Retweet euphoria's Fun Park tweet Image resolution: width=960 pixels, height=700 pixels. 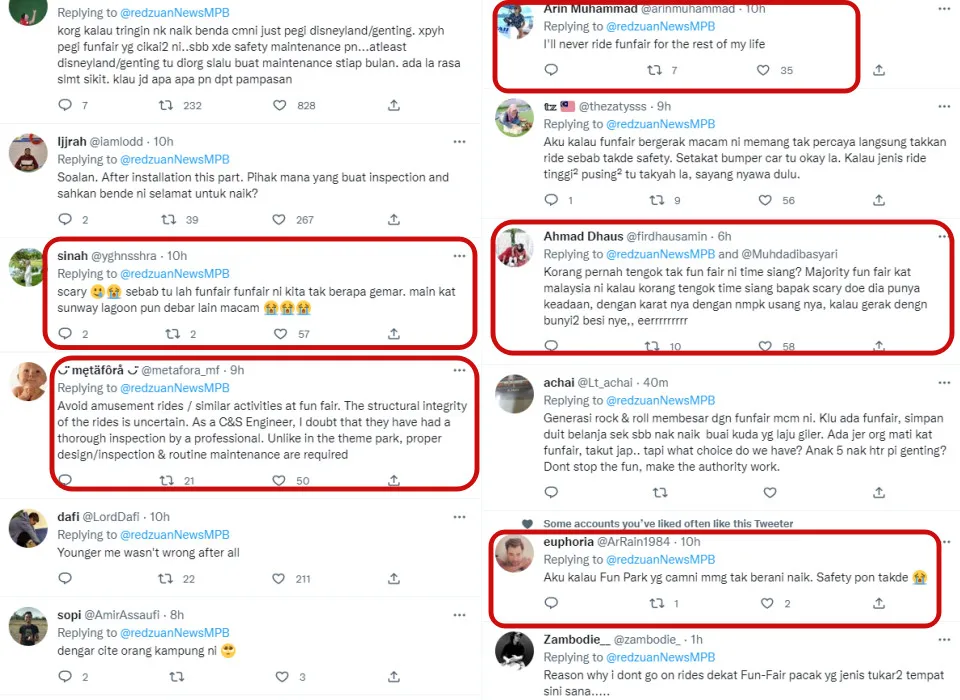click(x=656, y=603)
